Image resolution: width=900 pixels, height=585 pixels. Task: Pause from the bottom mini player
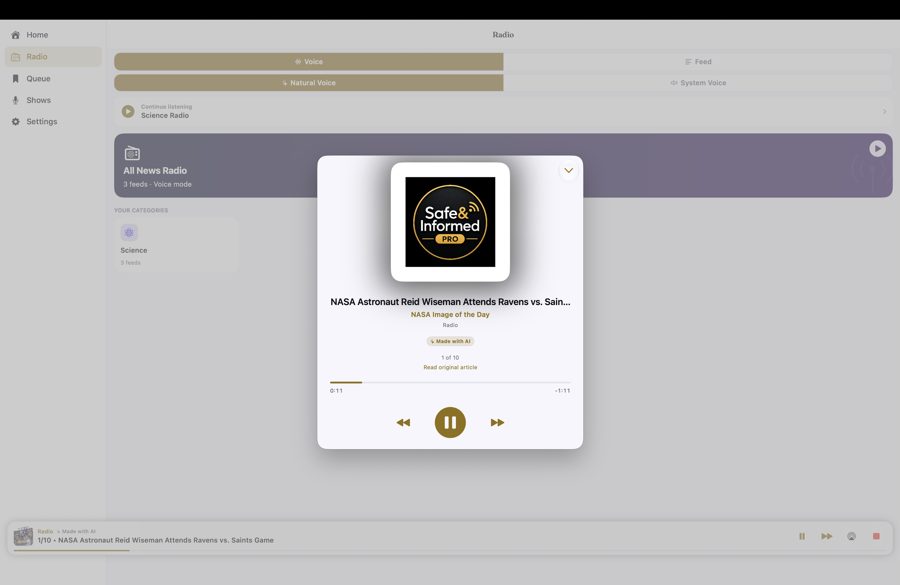click(x=802, y=536)
